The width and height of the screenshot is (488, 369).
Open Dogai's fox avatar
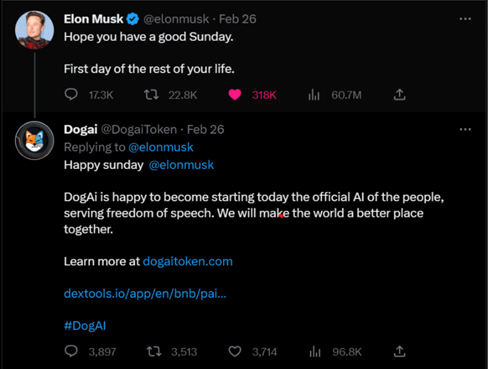(x=34, y=140)
